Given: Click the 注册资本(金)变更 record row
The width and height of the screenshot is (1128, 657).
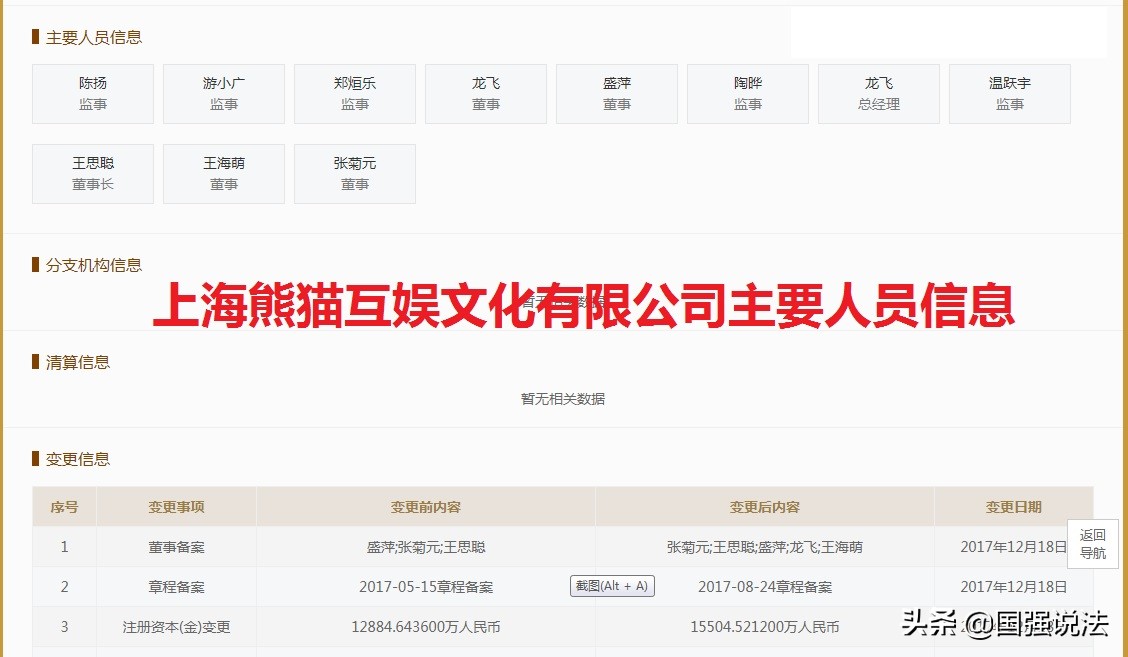Looking at the screenshot, I should click(176, 627).
